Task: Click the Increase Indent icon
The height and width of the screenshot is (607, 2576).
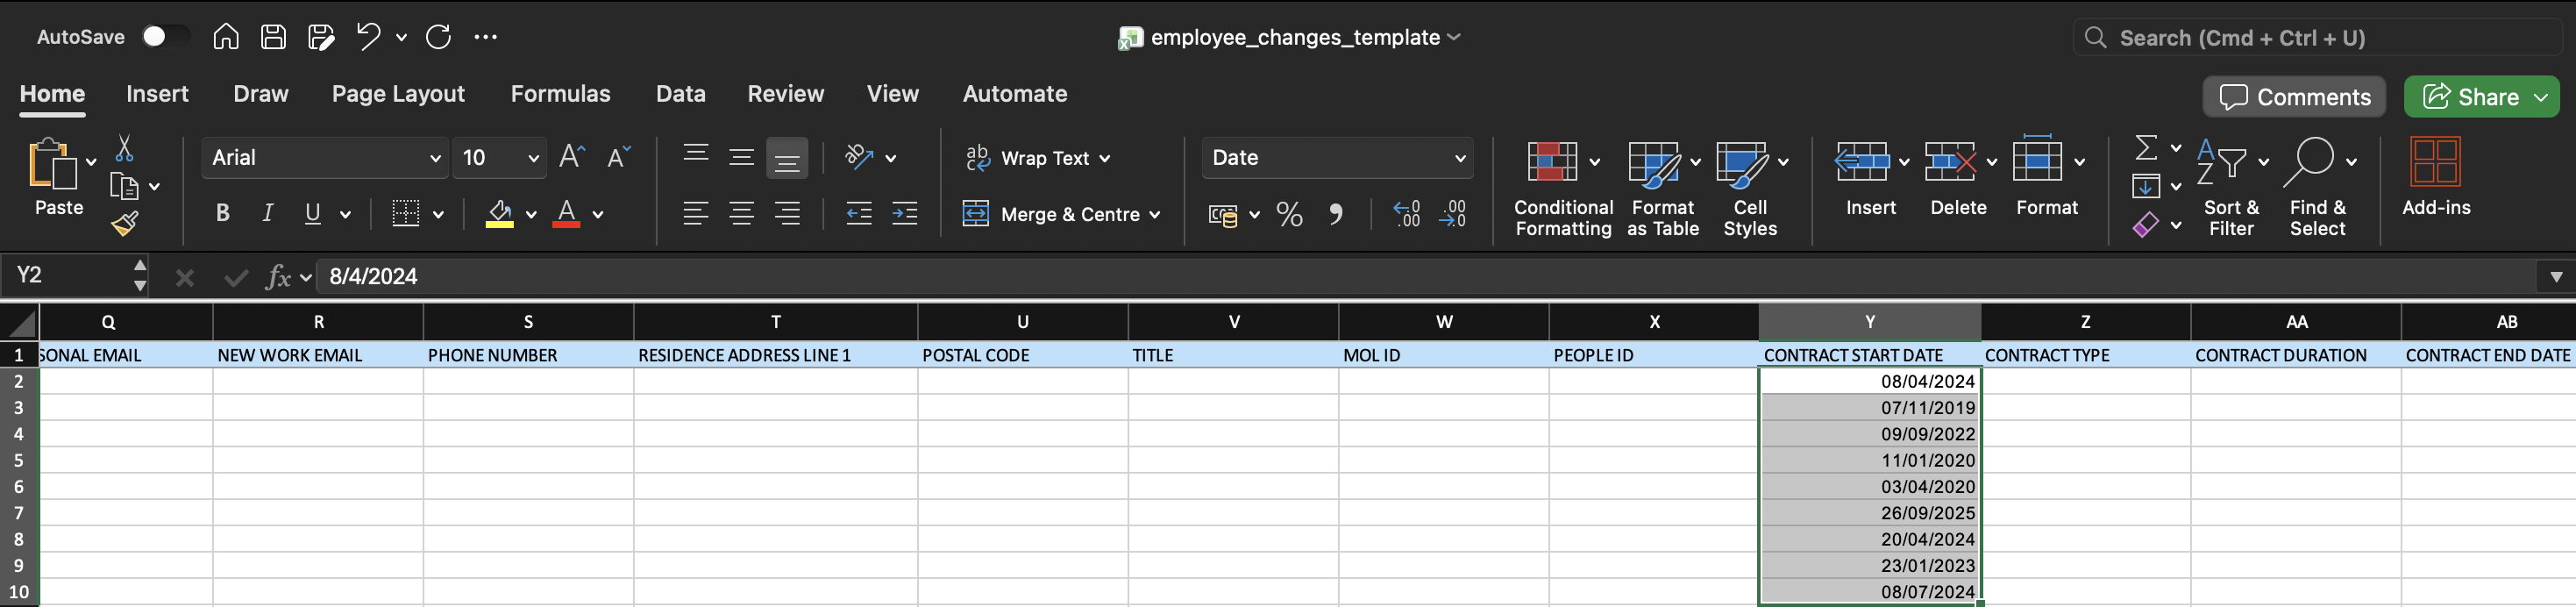Action: click(904, 214)
